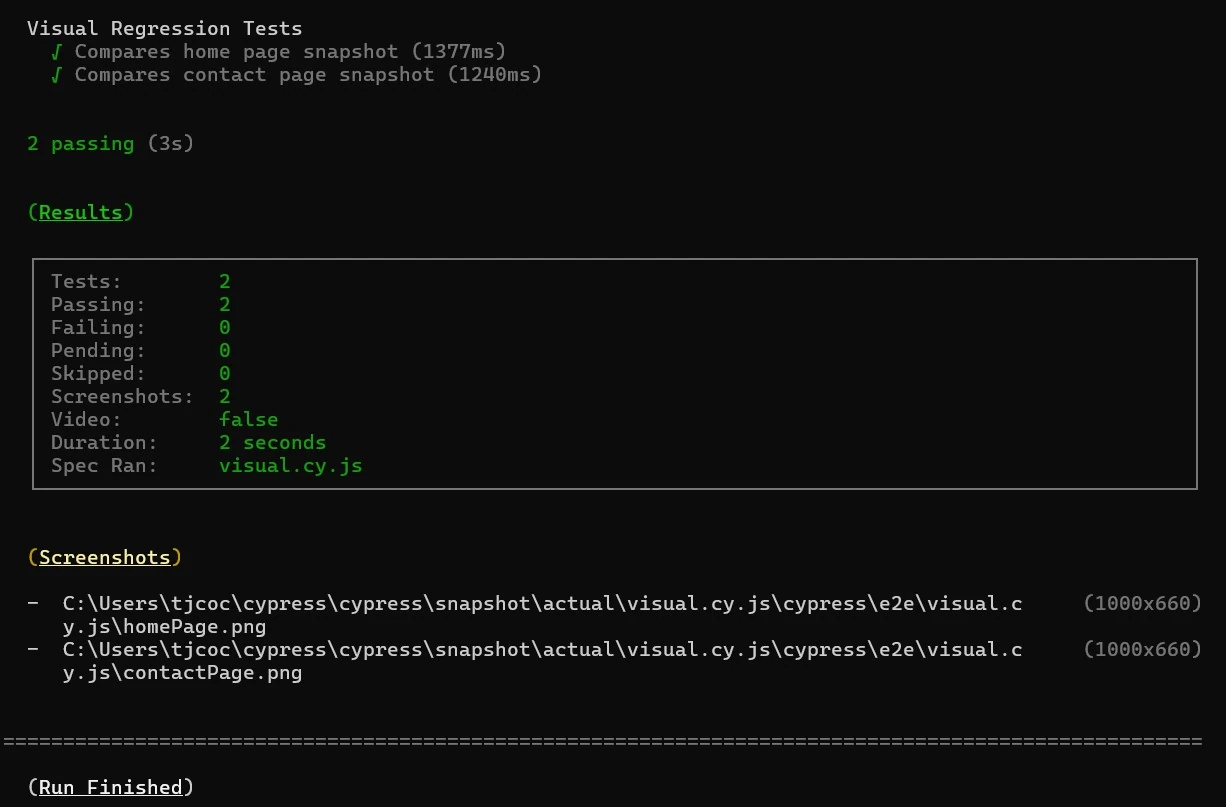Click the Visual Regression Tests heading

pyautogui.click(x=164, y=28)
